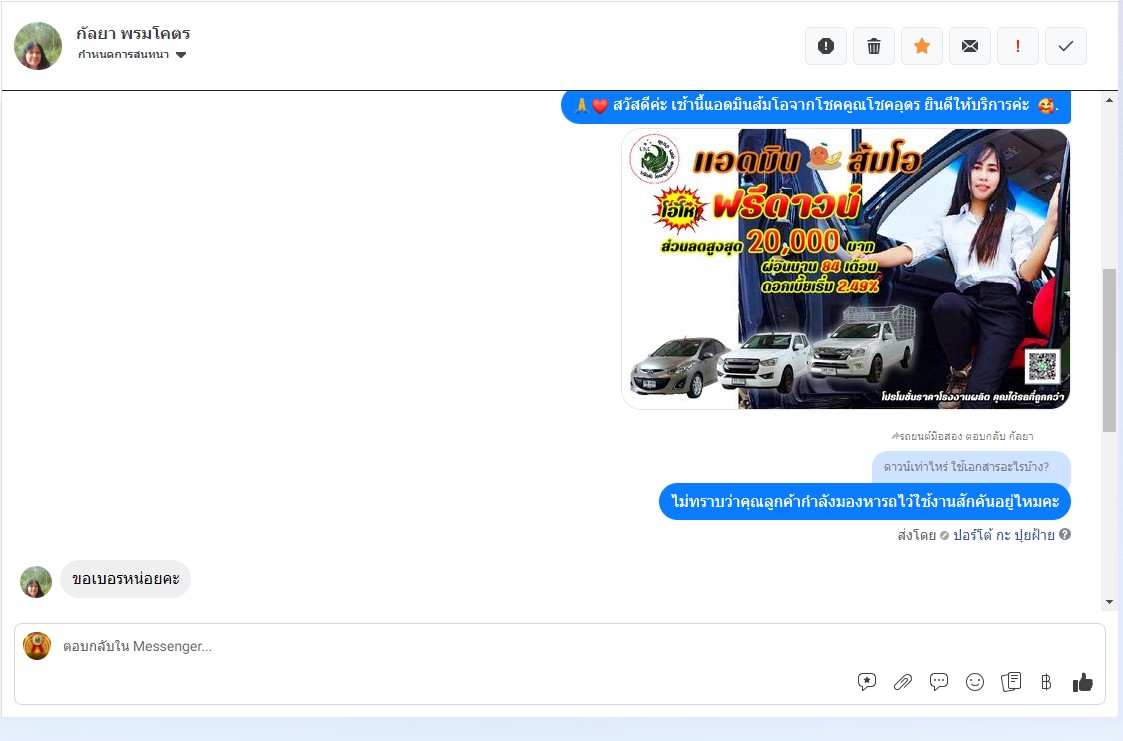The width and height of the screenshot is (1123, 741).
Task: Open กำหนดการสนทนา dropdown under contact name
Action: coord(132,54)
